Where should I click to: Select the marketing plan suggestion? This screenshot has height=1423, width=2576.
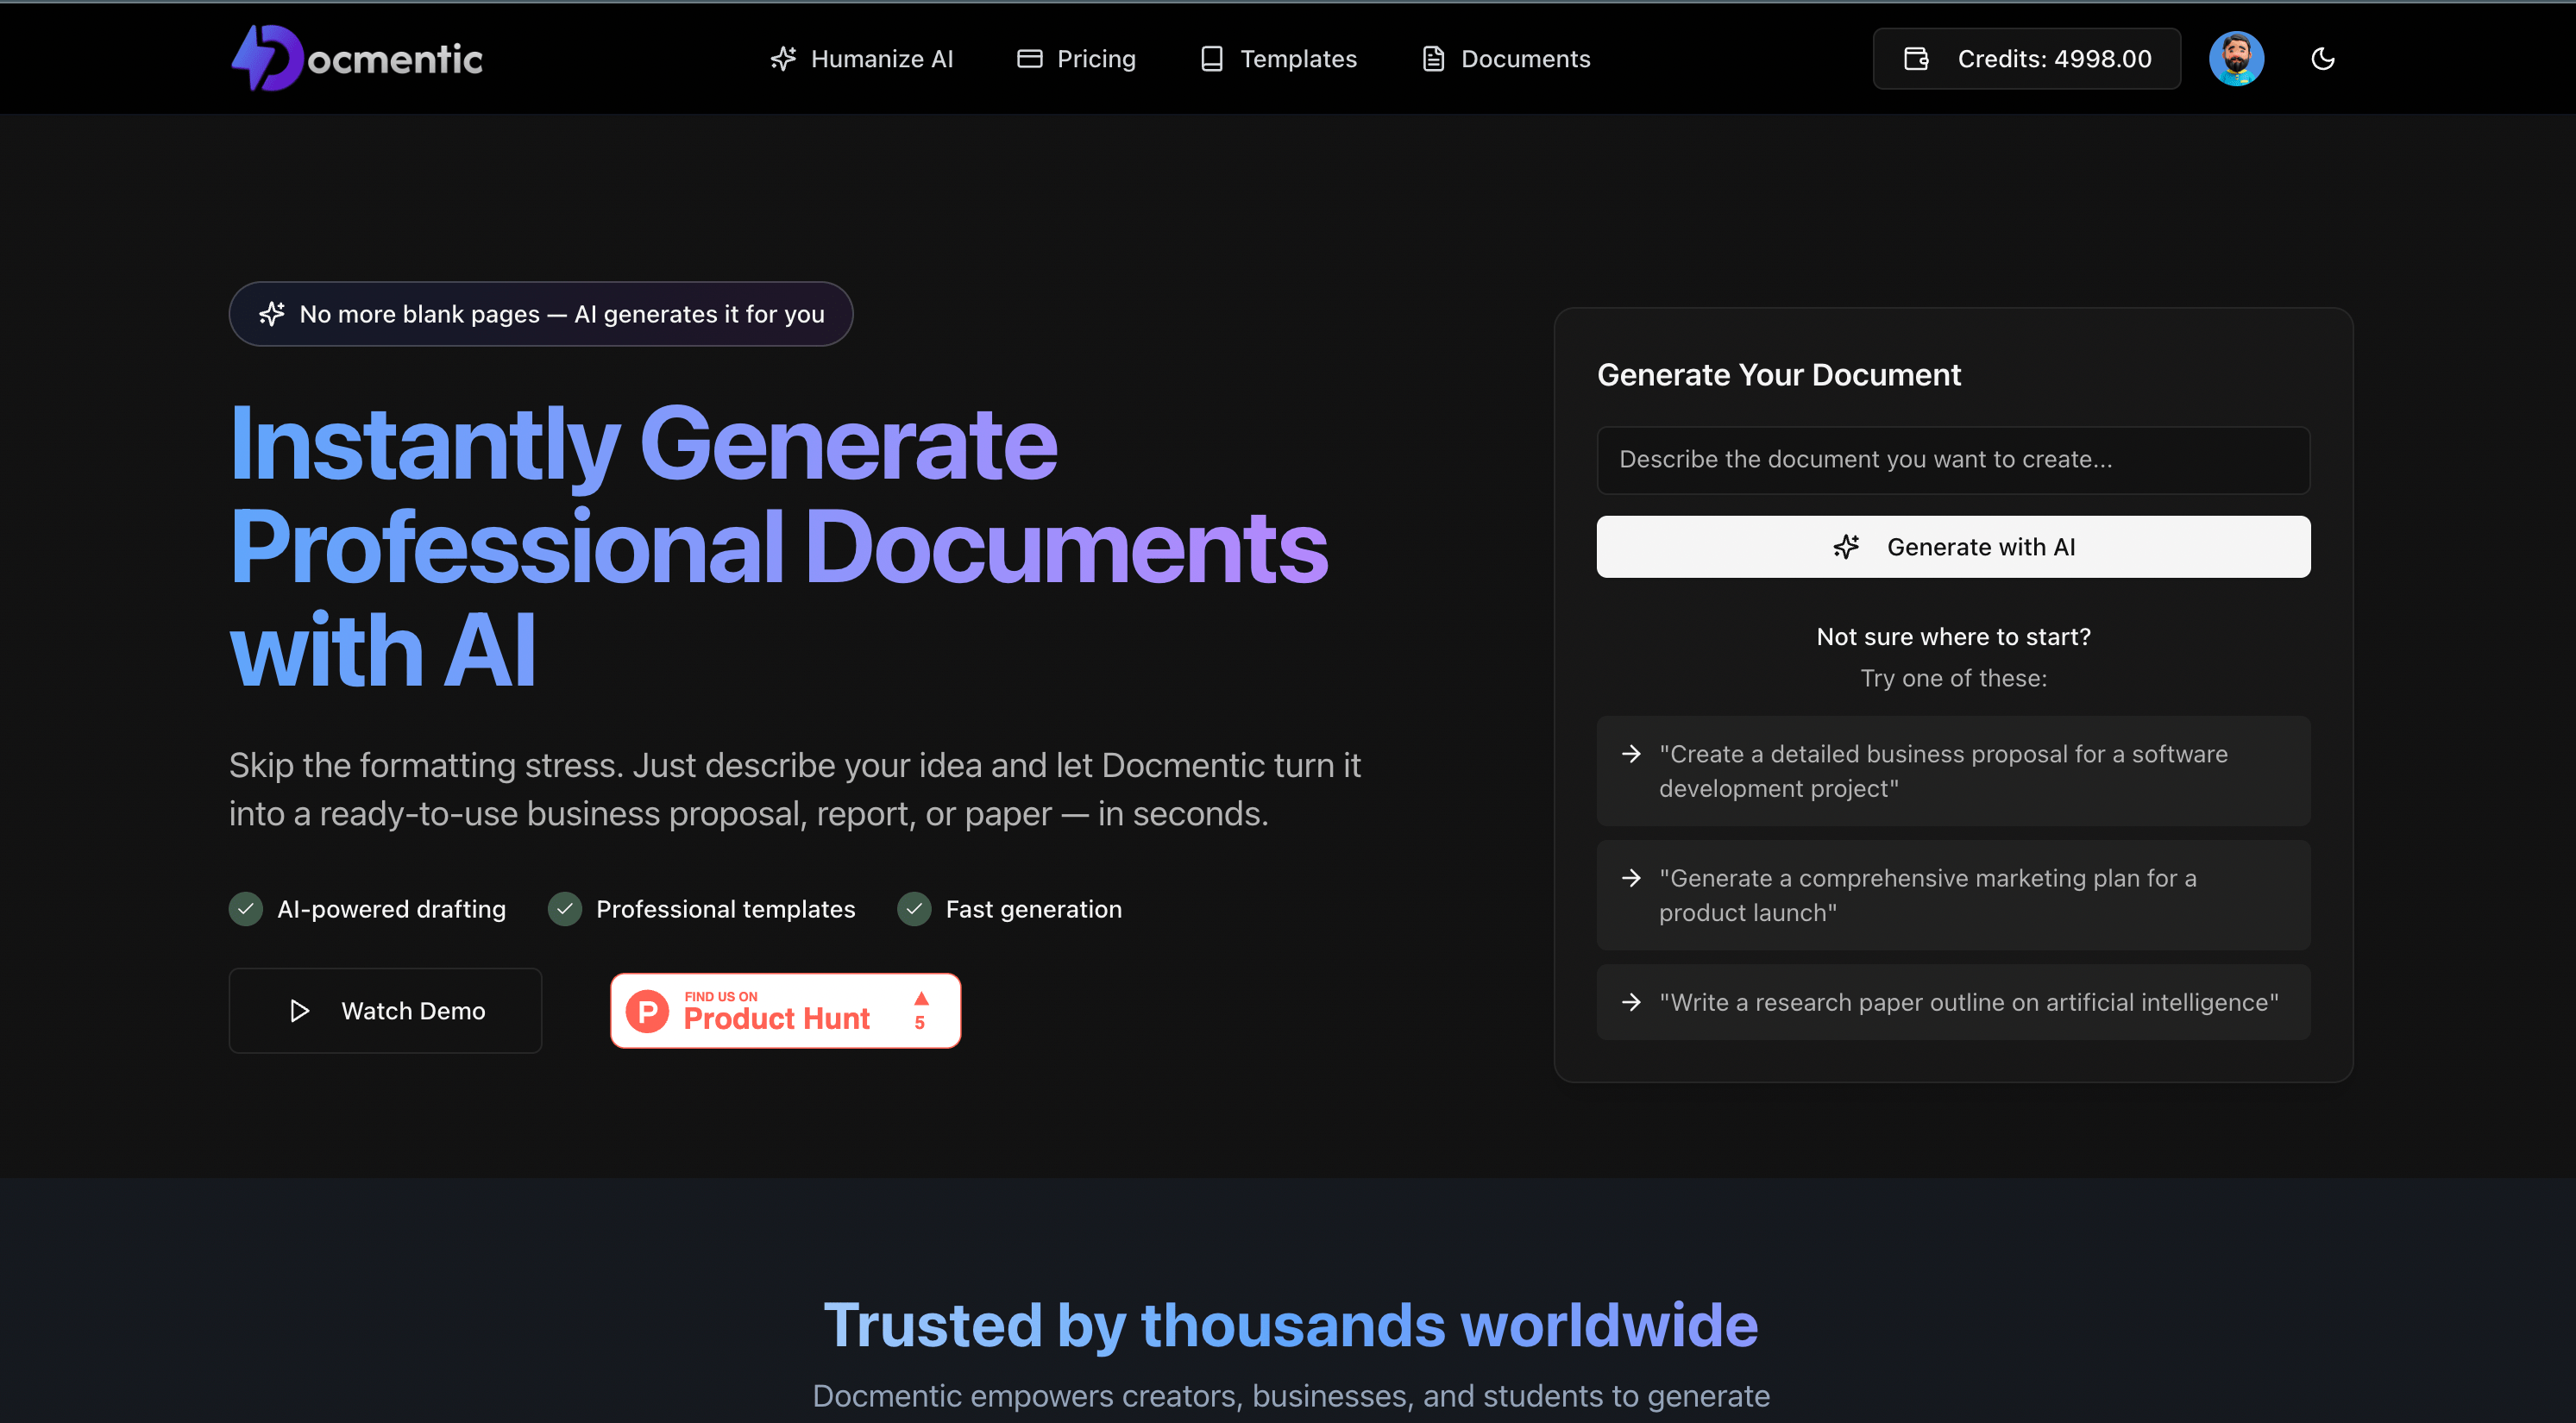click(1953, 895)
